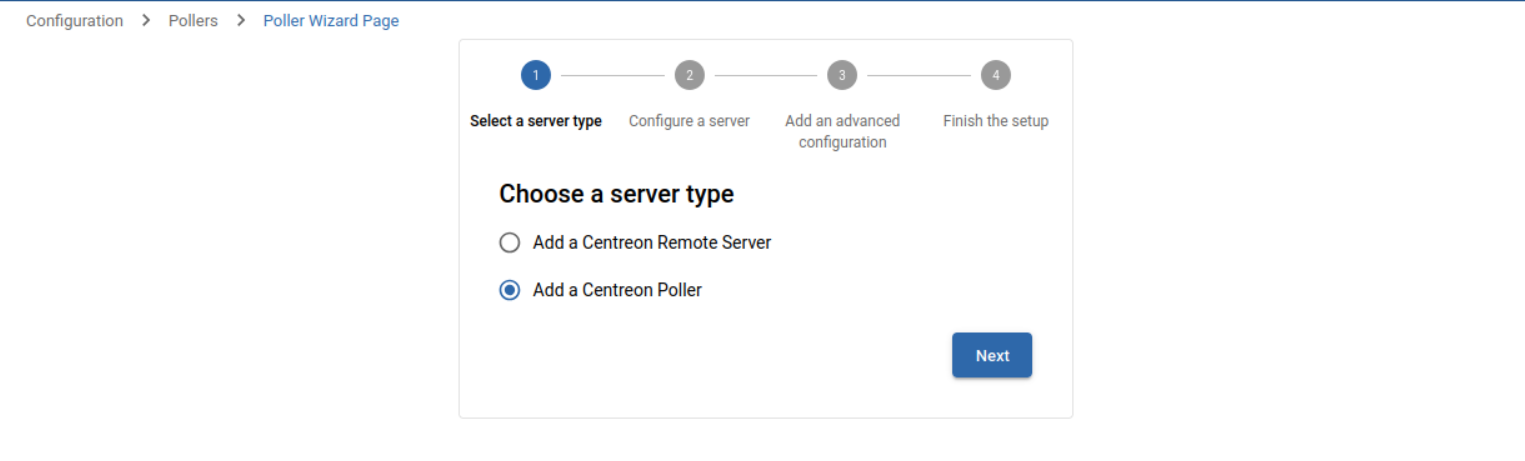Click step 4 circle icon
This screenshot has width=1525, height=461.
(996, 75)
